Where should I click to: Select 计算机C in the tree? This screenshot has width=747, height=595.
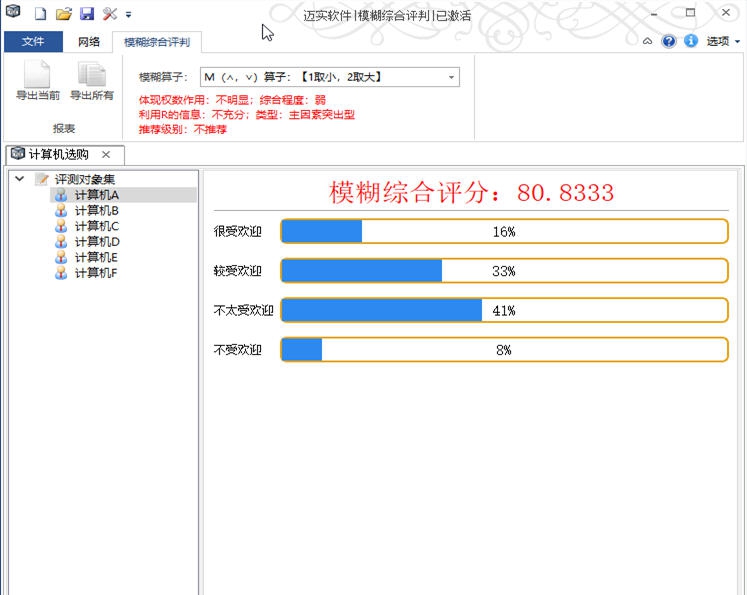96,226
